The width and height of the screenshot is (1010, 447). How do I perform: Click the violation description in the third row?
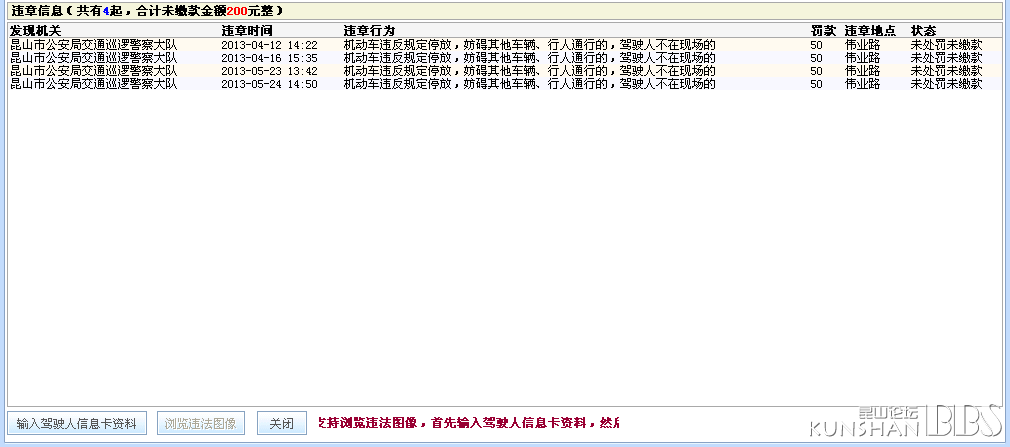tap(529, 71)
